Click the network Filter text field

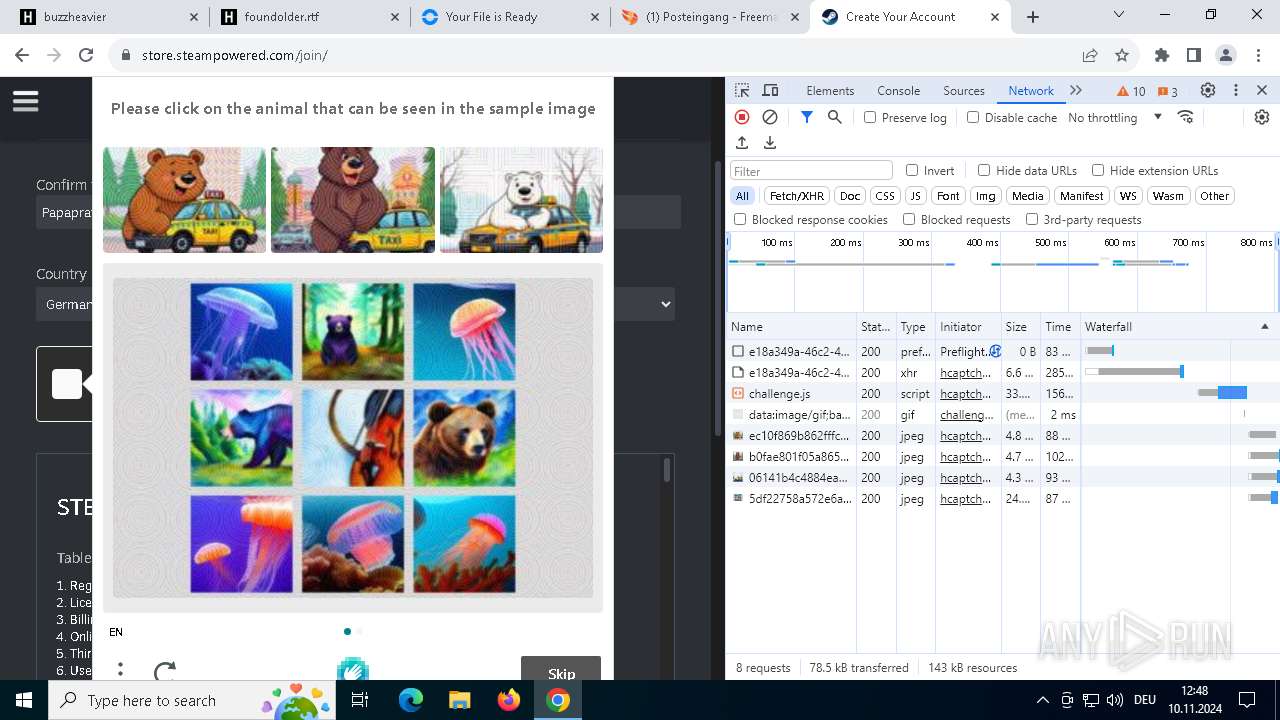(x=812, y=171)
